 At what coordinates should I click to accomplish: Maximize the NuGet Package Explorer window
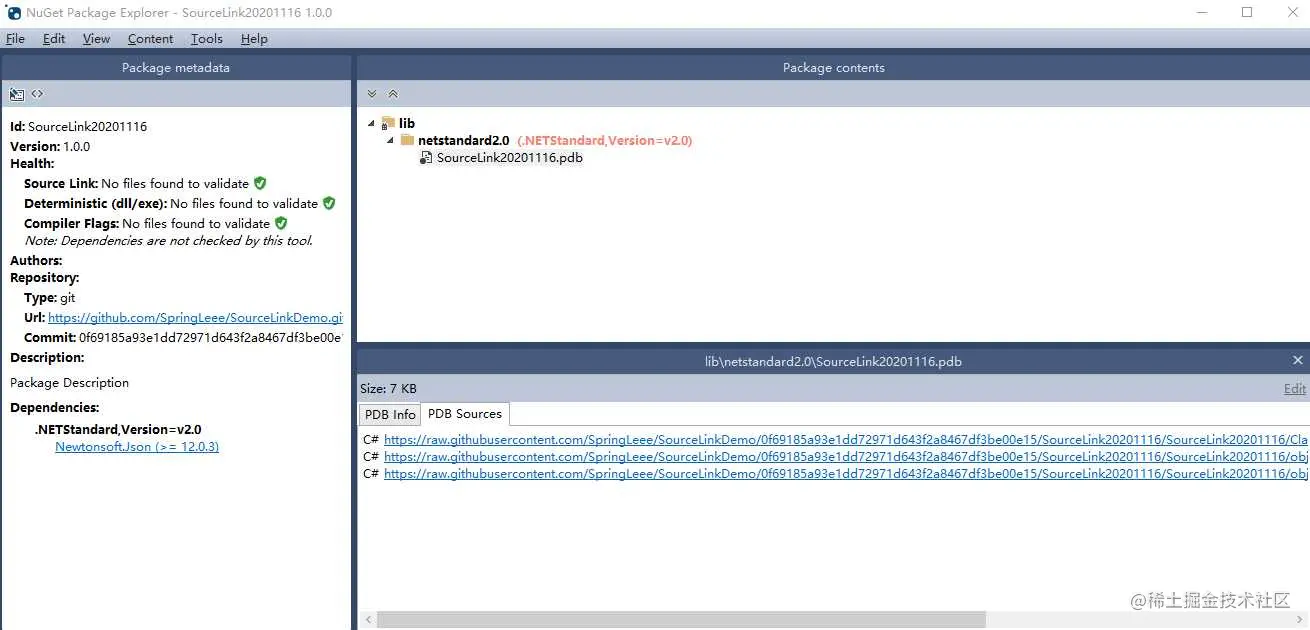pos(1247,13)
